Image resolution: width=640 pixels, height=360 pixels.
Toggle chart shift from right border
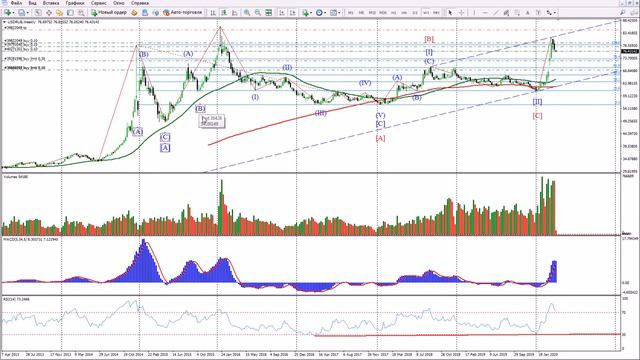293,13
